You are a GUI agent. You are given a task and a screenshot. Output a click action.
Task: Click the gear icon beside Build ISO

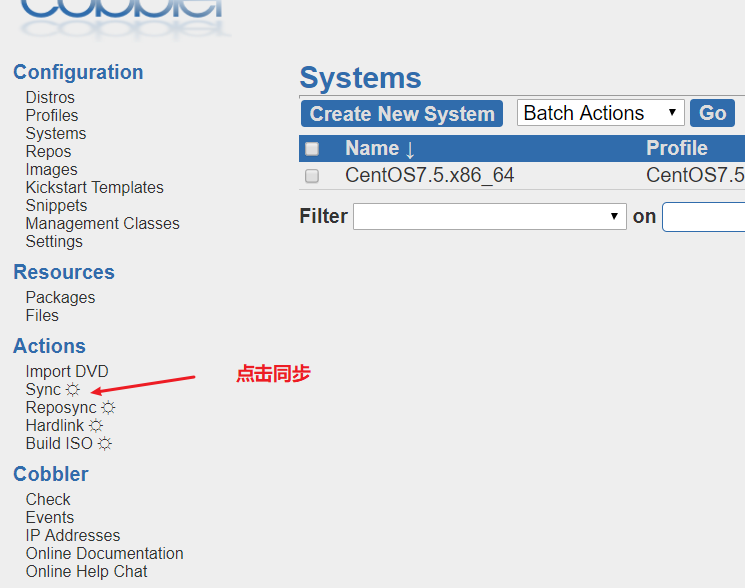(104, 444)
